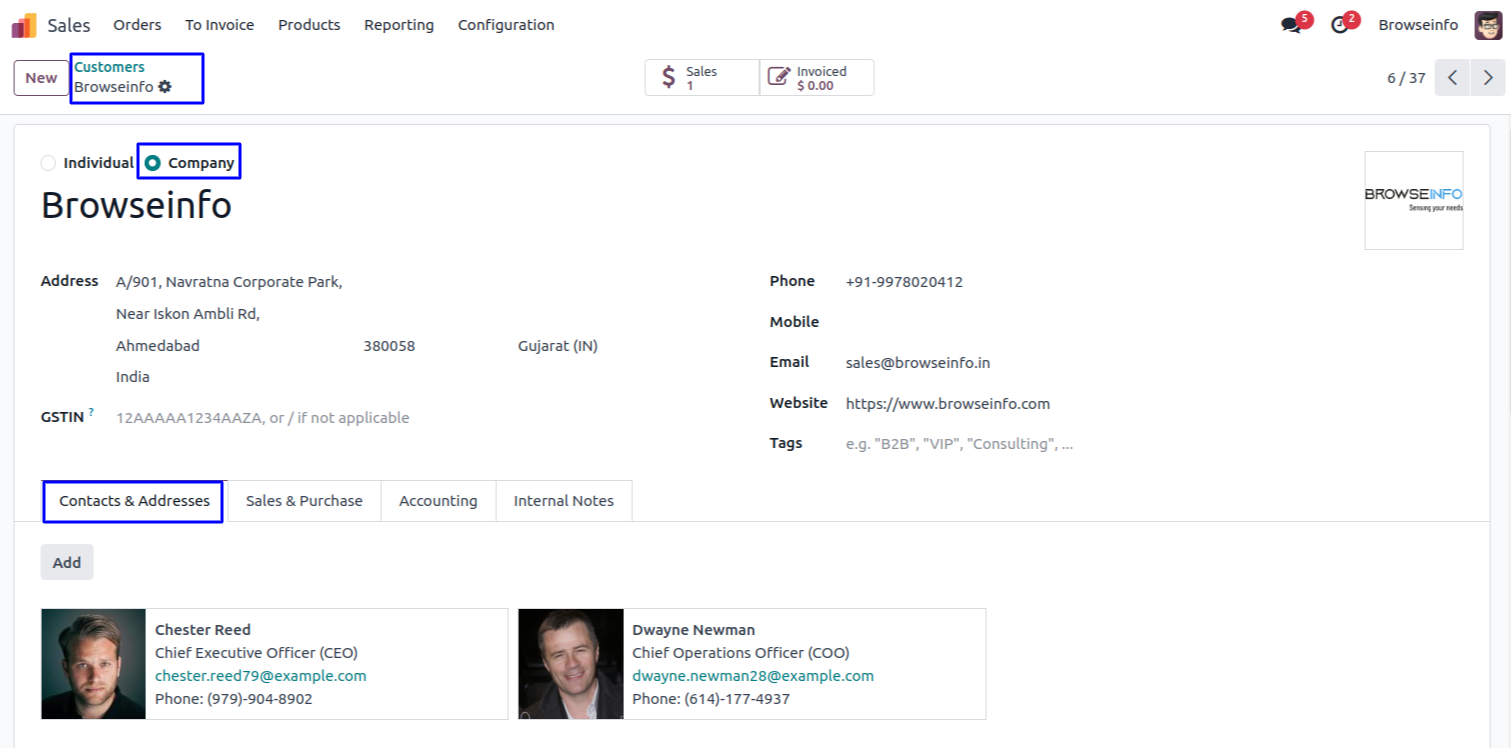Click the Customers breadcrumb link
The image size is (1511, 748).
(x=109, y=67)
